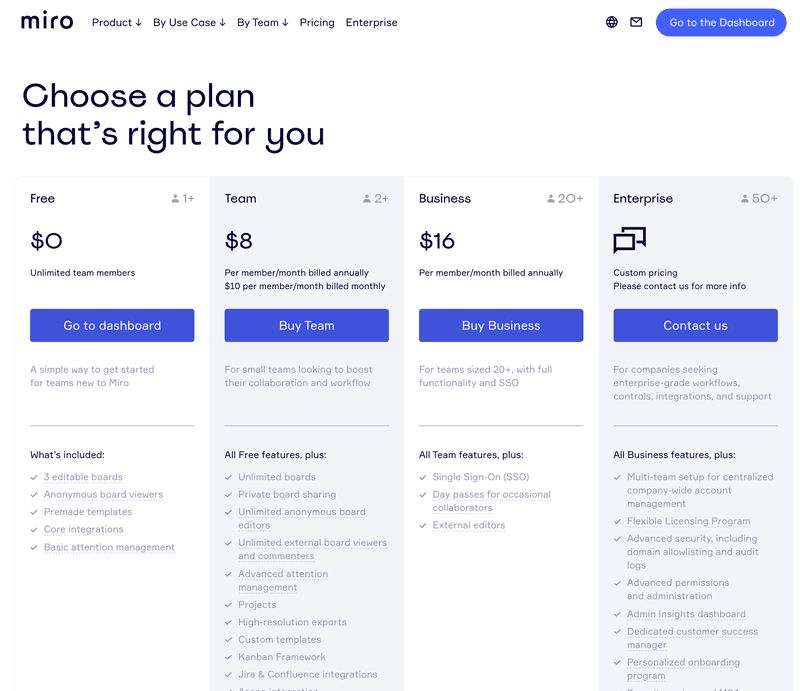Open the By Team dropdown
800x691 pixels.
[262, 22]
